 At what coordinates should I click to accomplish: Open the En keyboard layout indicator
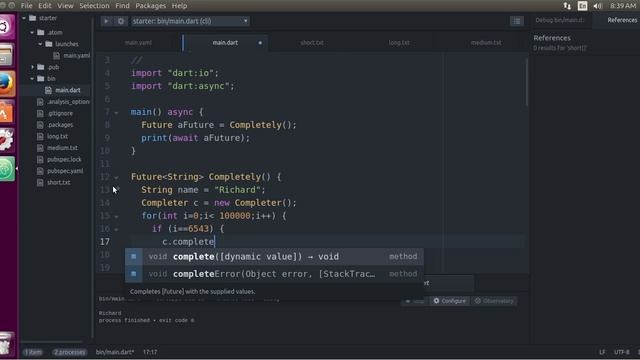(x=582, y=6)
